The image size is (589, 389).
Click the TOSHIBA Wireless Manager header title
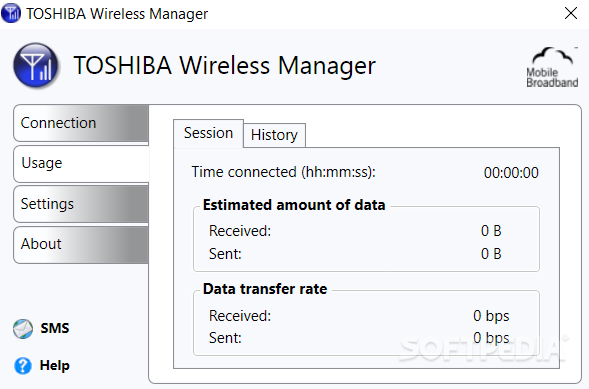coord(224,66)
